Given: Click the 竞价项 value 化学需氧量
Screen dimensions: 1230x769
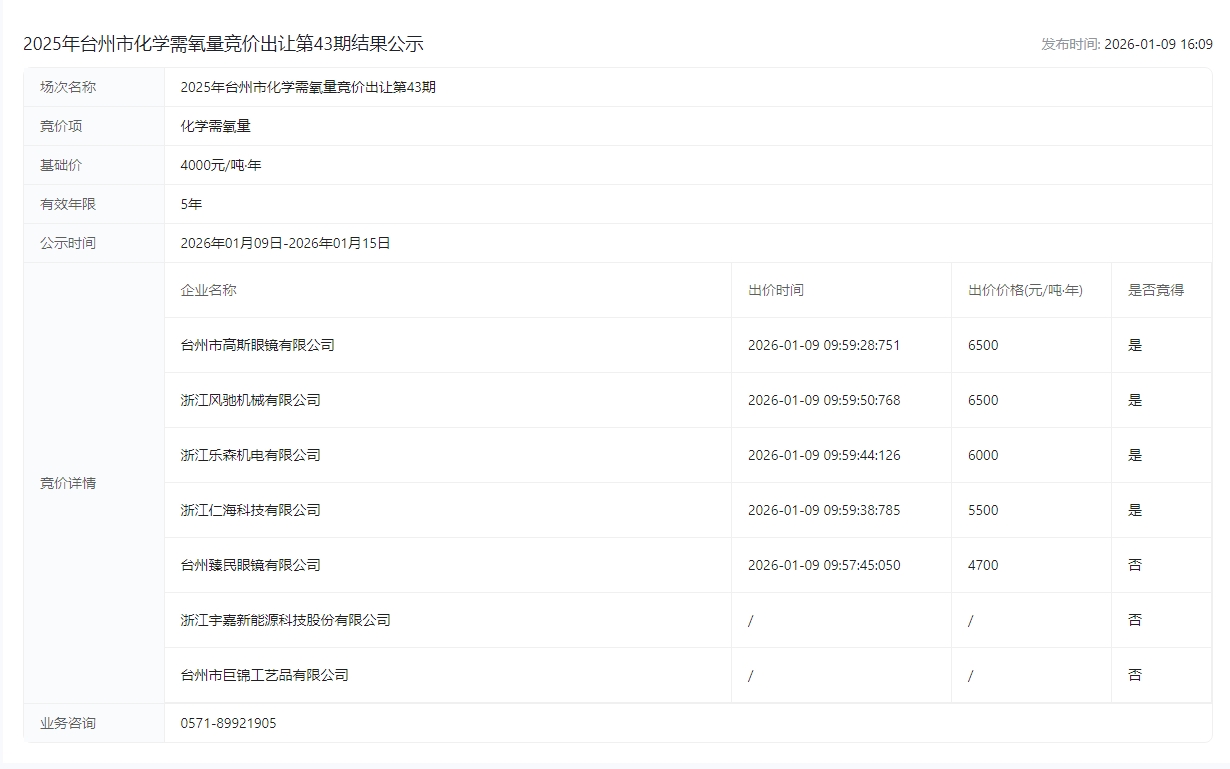Looking at the screenshot, I should (215, 126).
